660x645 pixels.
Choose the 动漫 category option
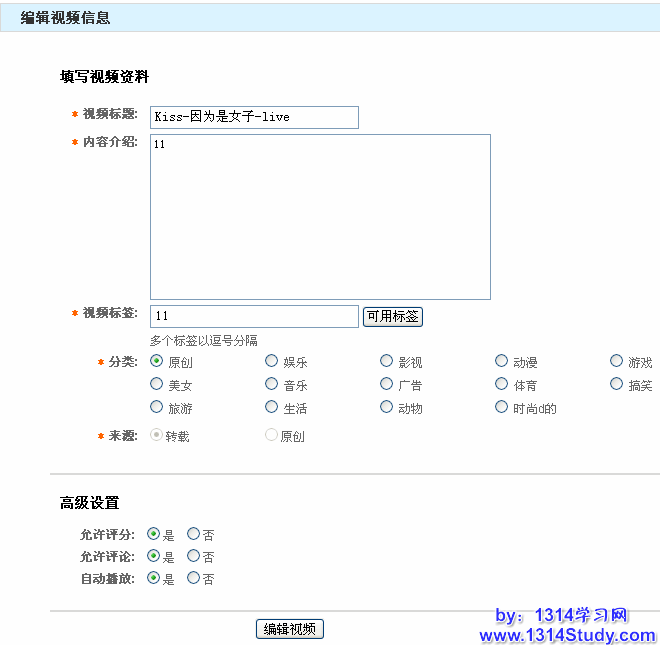[x=502, y=361]
